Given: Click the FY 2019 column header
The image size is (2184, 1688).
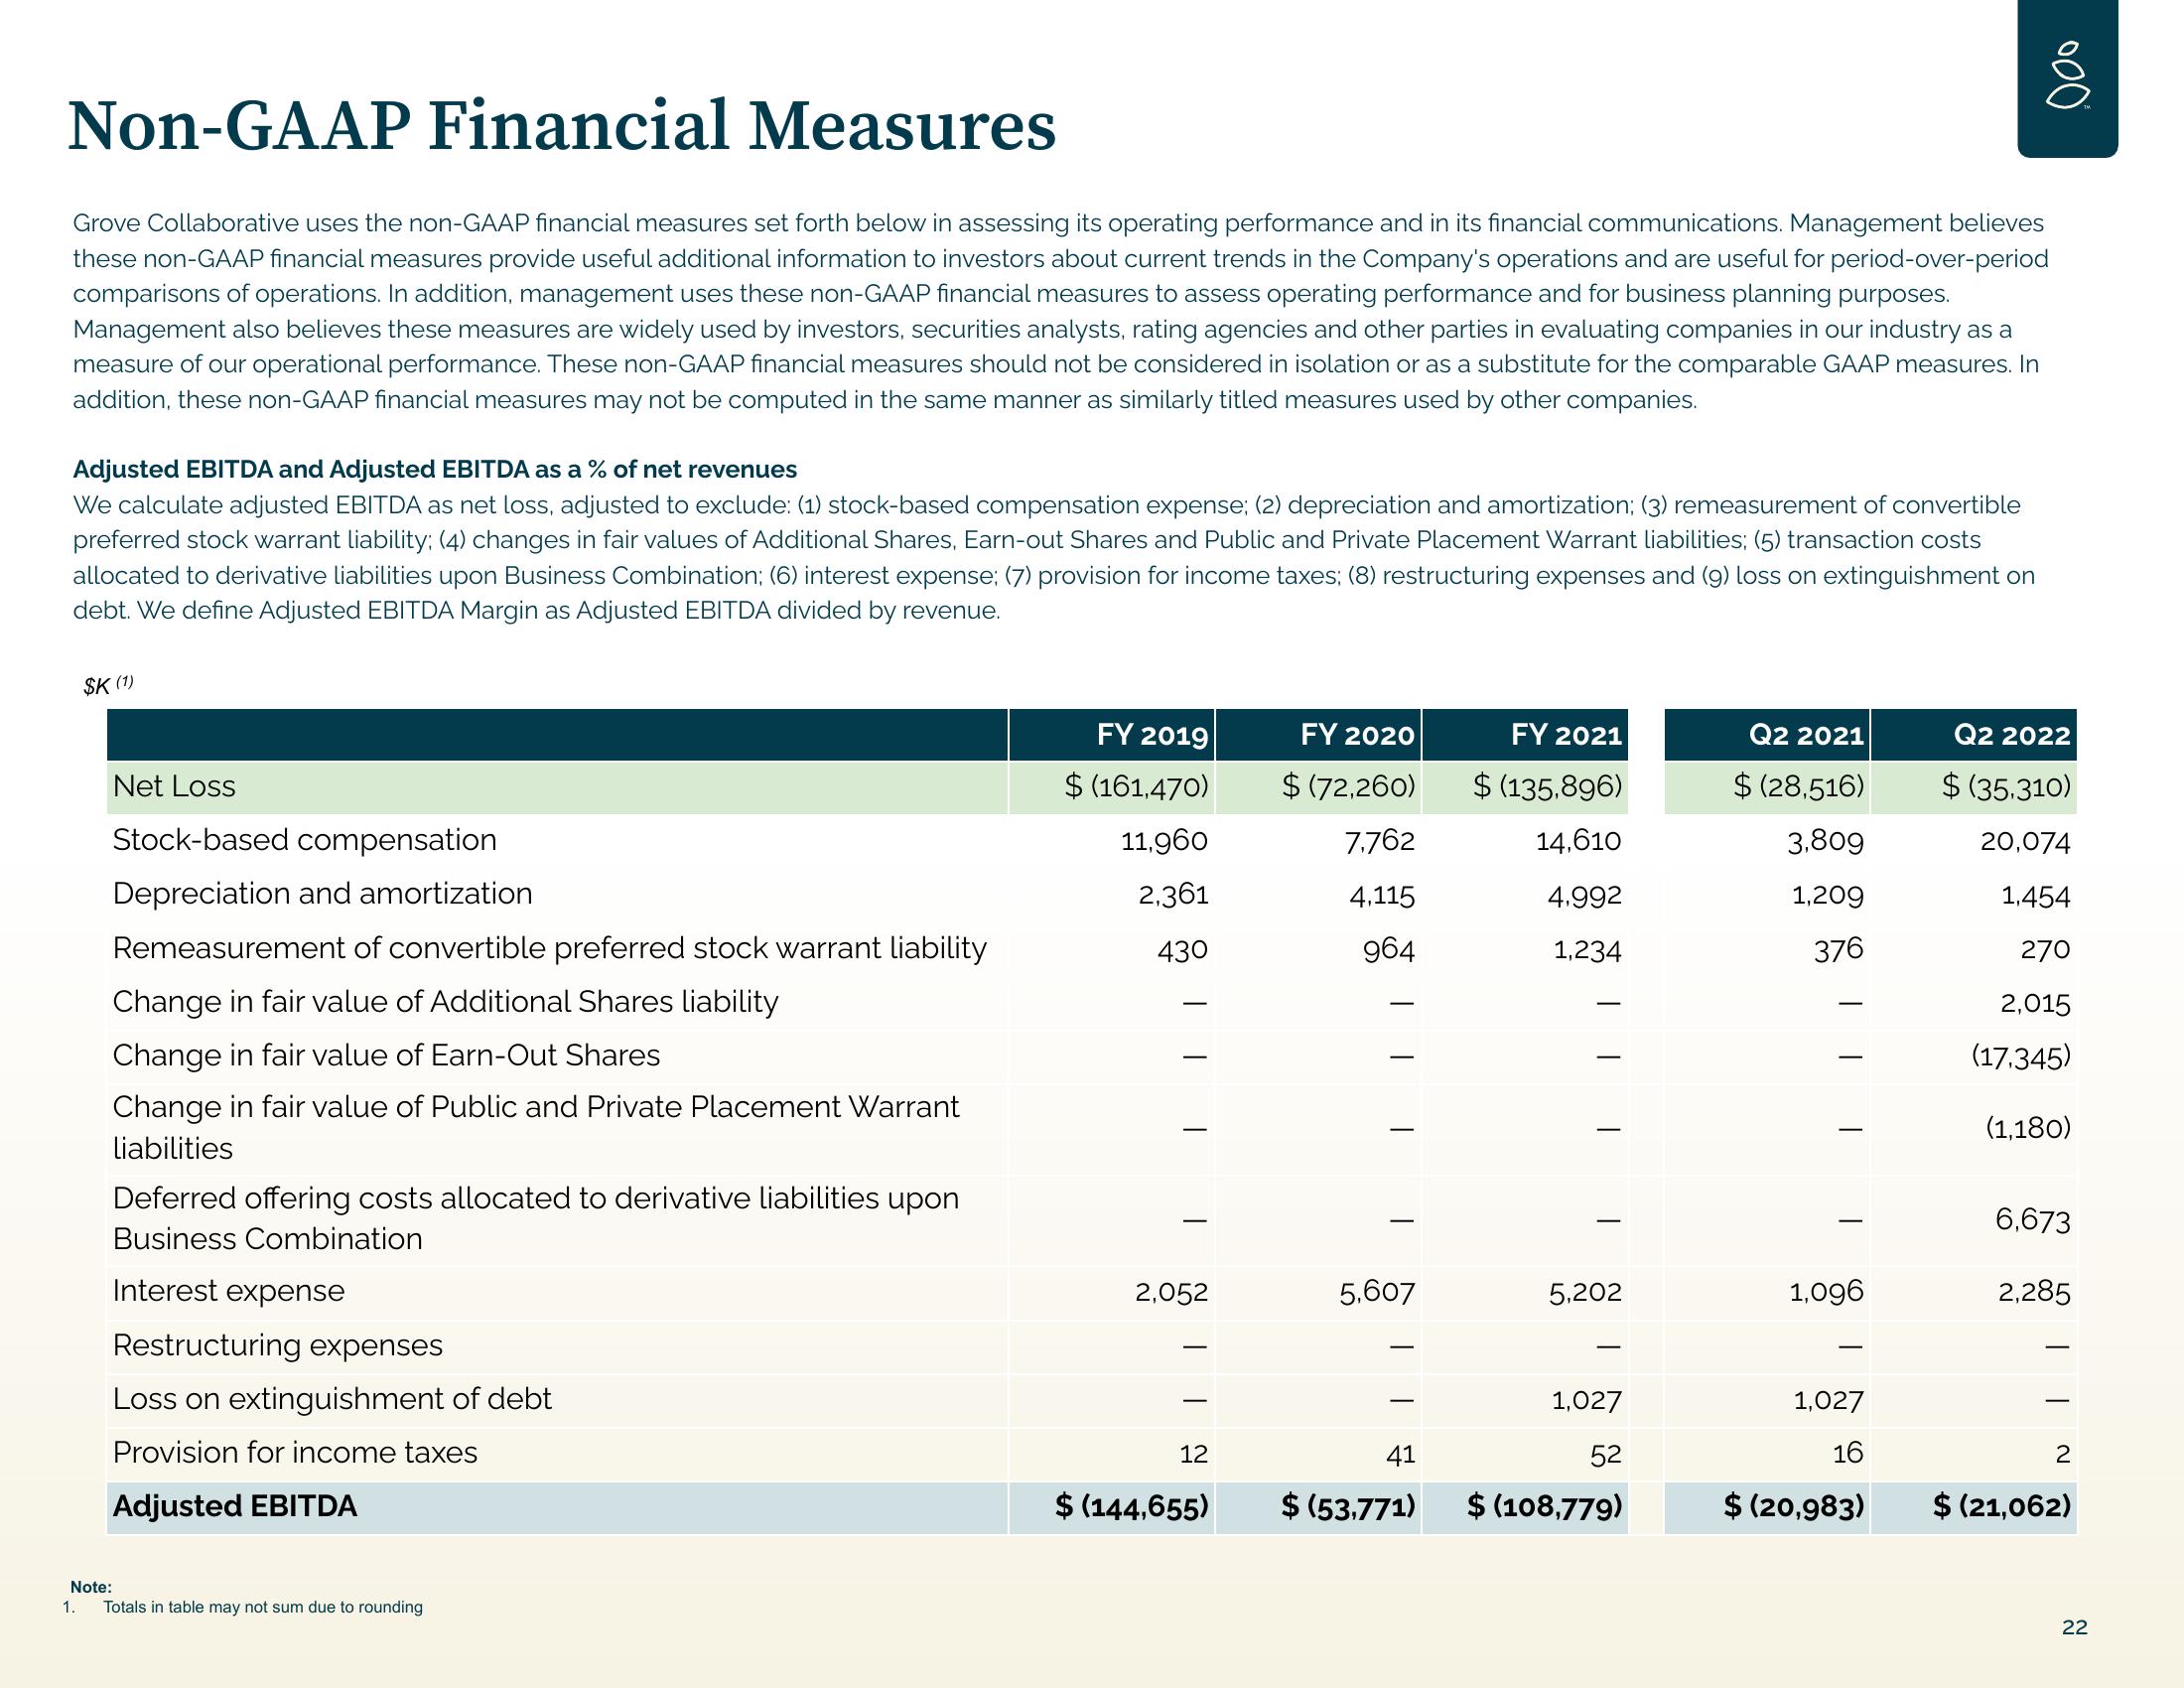Looking at the screenshot, I should [1152, 736].
